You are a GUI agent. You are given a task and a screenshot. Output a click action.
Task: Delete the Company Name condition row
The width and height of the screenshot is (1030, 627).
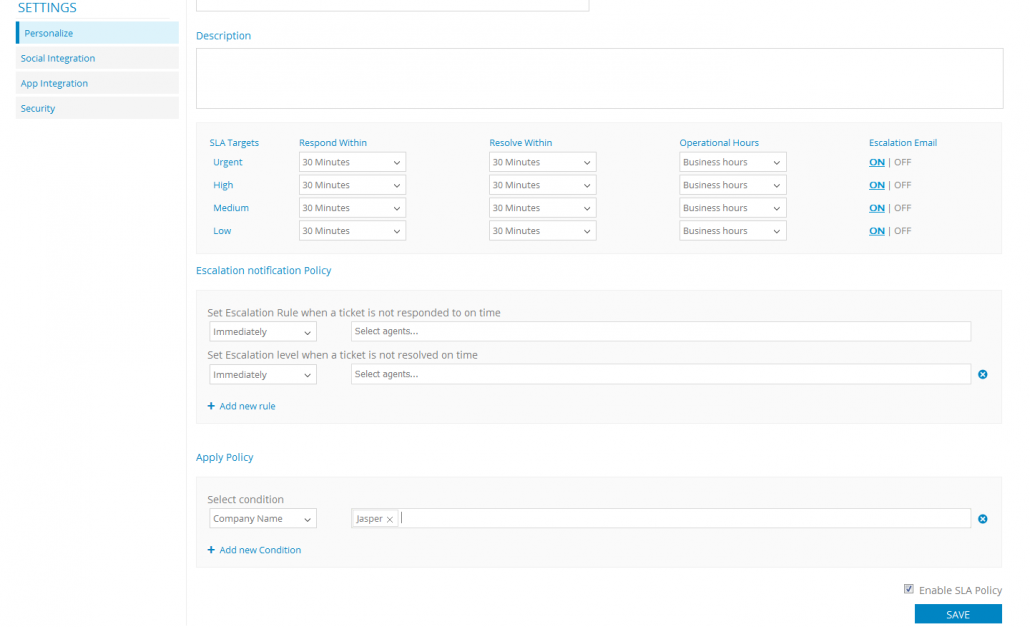(983, 519)
